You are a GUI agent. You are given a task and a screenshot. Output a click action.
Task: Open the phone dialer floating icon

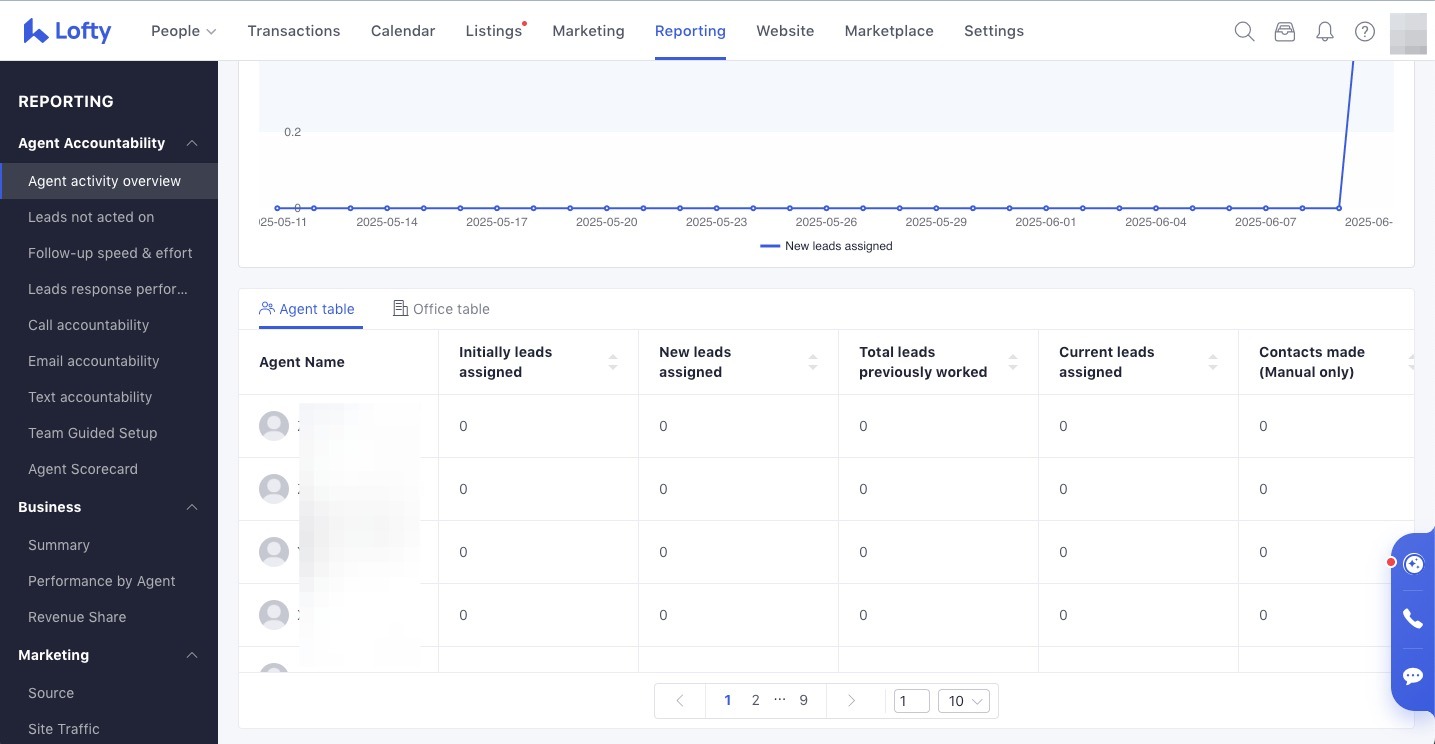[x=1413, y=619]
